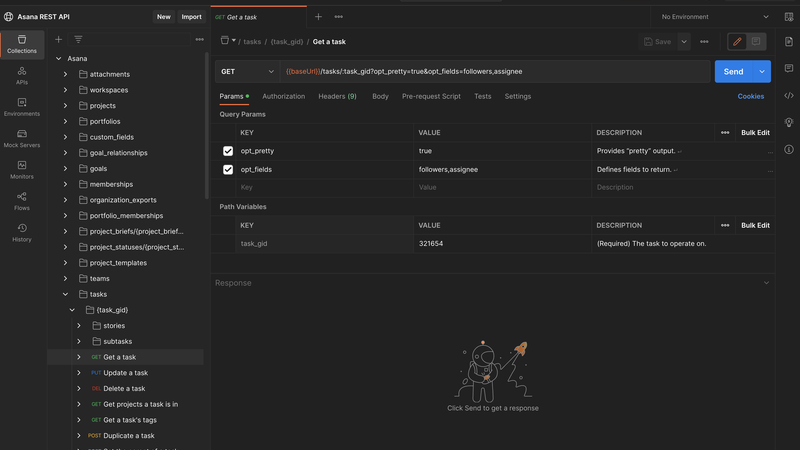This screenshot has width=800, height=450.
Task: Click the collection icon in the breadcrumb
Action: (224, 40)
